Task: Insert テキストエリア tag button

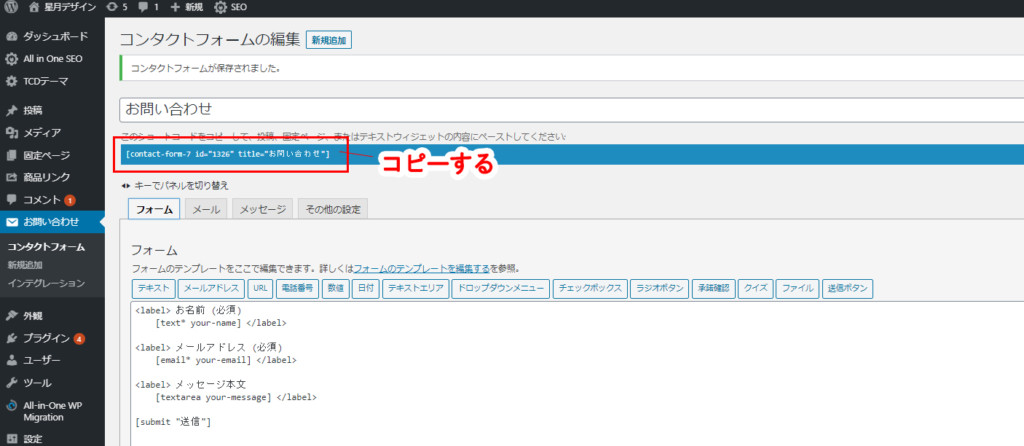Action: click(x=415, y=288)
